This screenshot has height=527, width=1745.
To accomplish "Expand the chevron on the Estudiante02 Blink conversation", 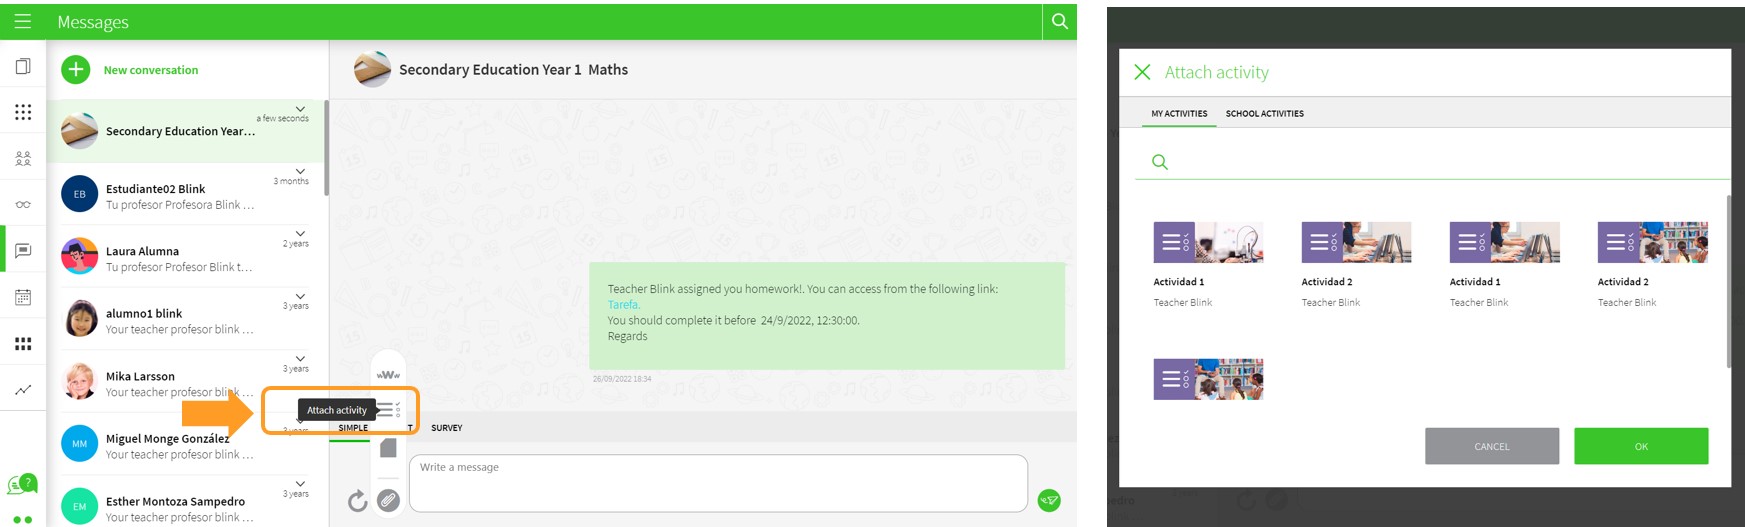I will coord(300,171).
